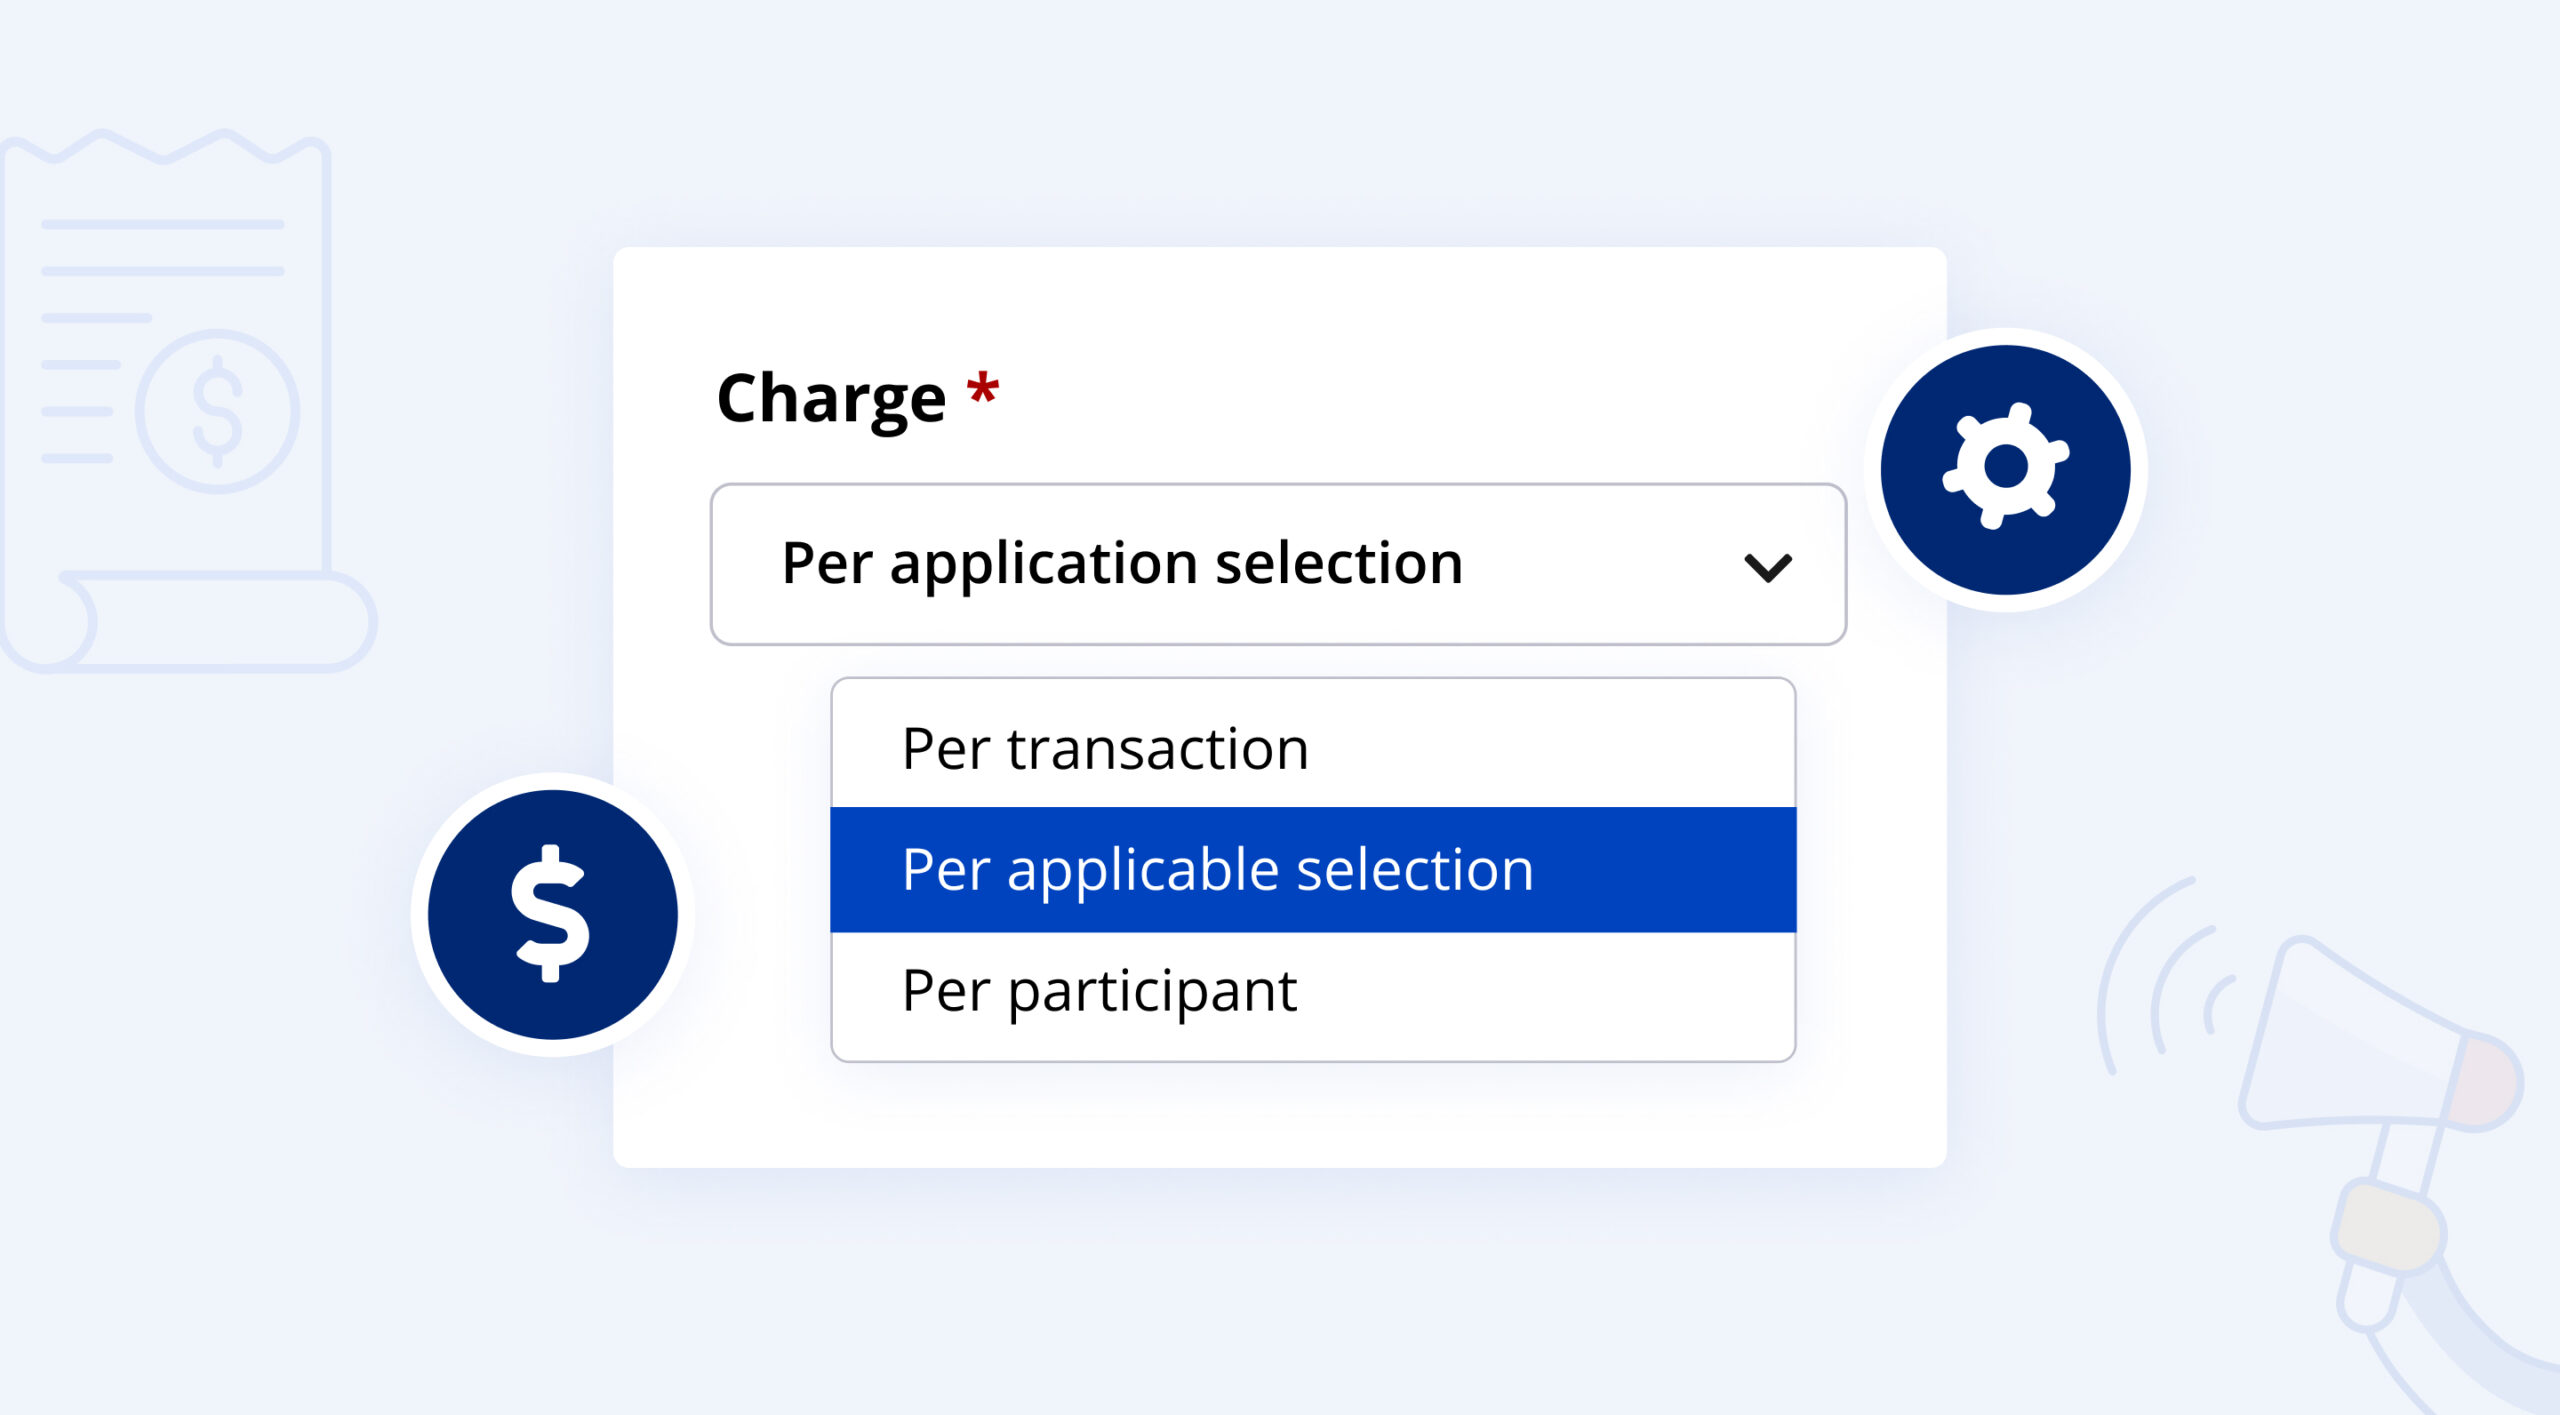Expand the Charge dropdown chevron arrow
Screen dimensions: 2560x1415
coord(1767,567)
